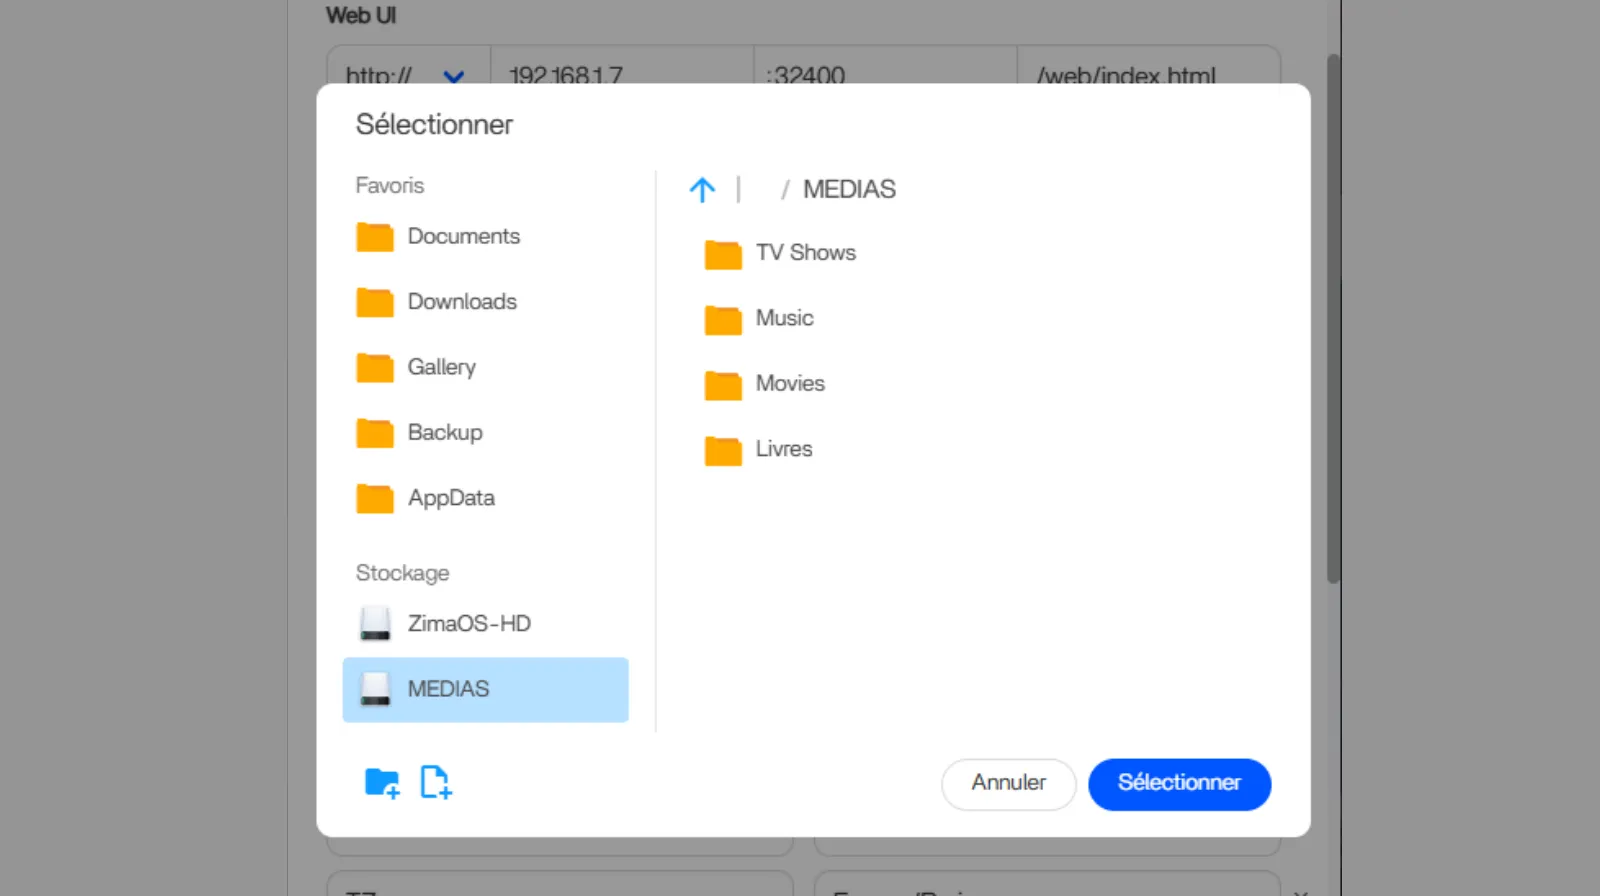Click the new file icon
1600x896 pixels.
pyautogui.click(x=435, y=782)
